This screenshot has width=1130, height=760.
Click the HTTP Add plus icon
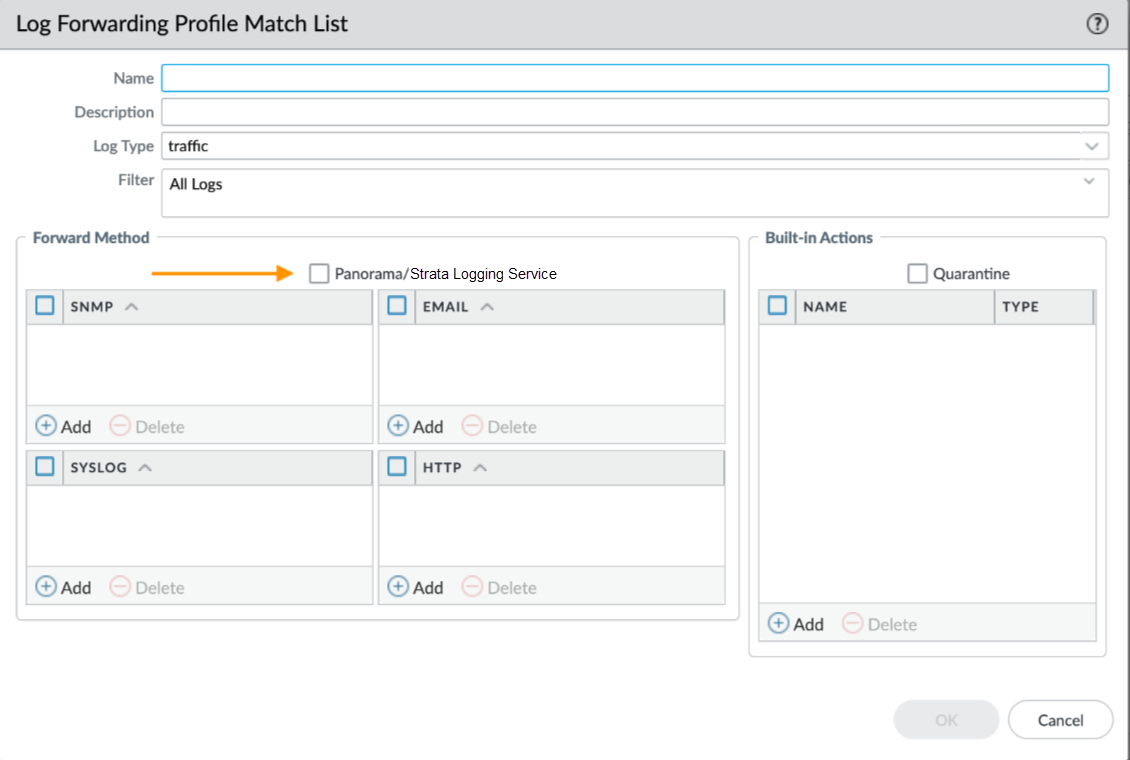398,587
